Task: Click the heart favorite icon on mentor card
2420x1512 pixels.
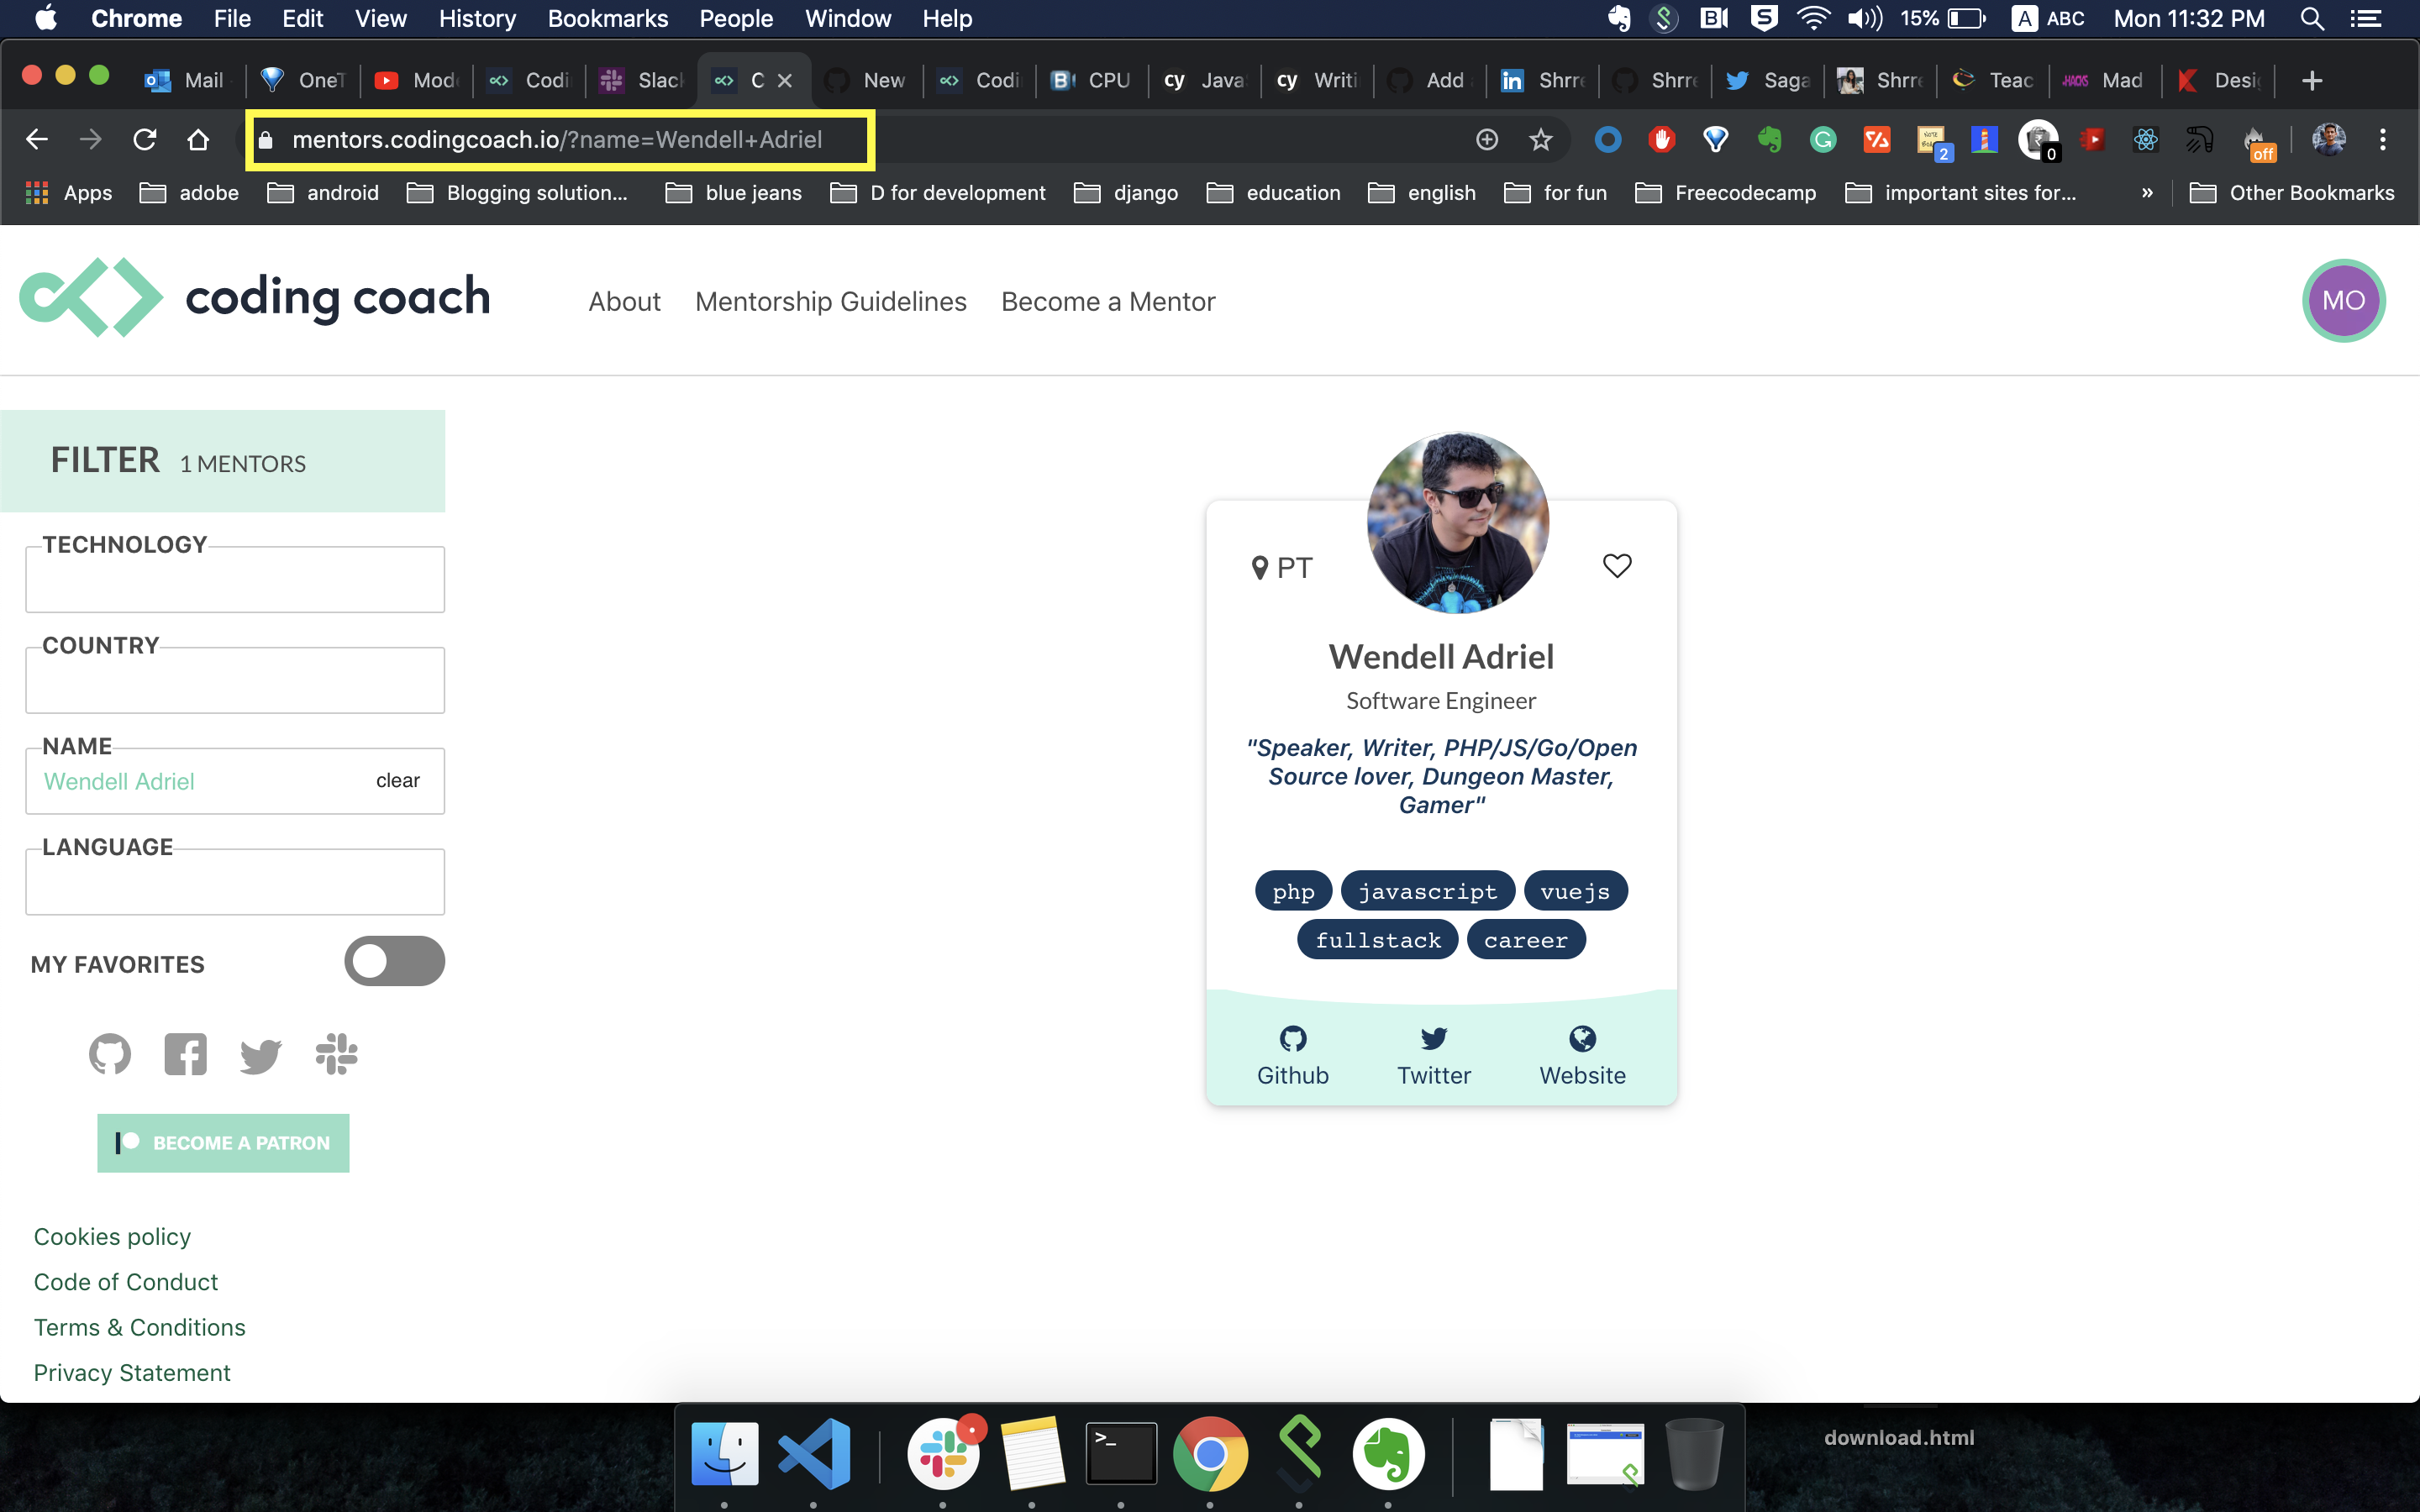Action: pyautogui.click(x=1617, y=566)
